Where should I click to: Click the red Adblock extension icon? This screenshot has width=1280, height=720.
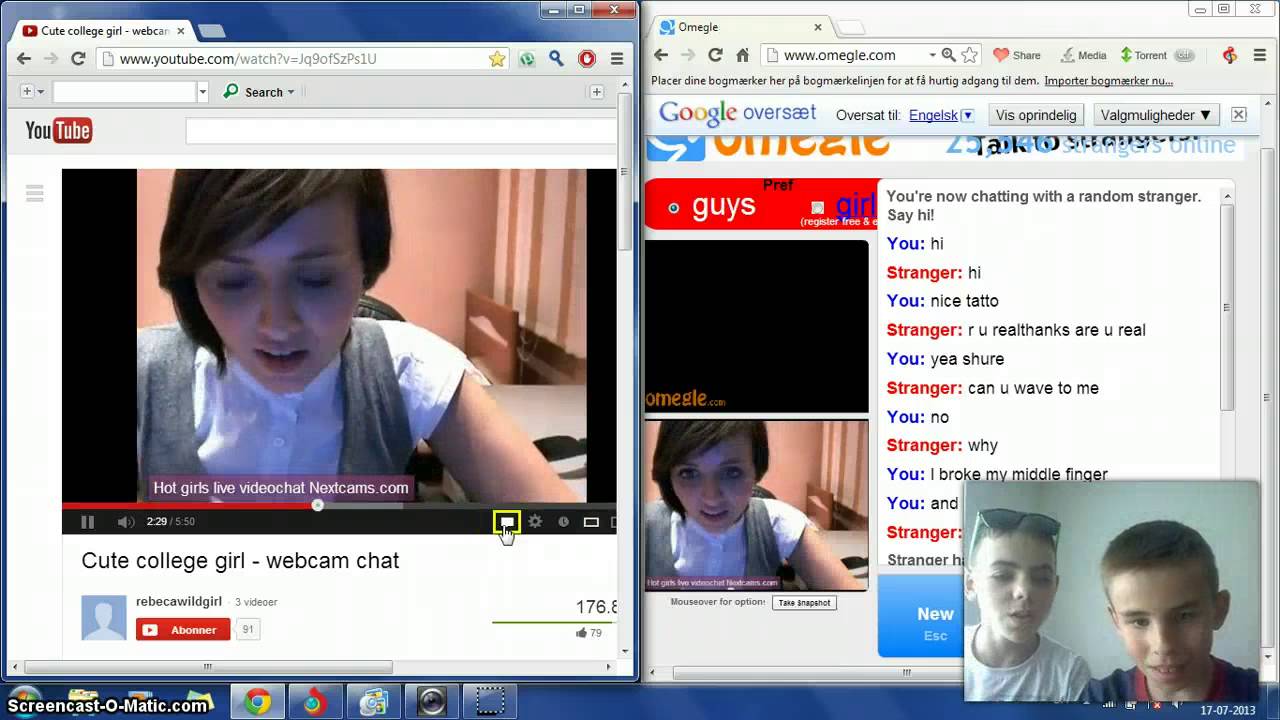[587, 59]
